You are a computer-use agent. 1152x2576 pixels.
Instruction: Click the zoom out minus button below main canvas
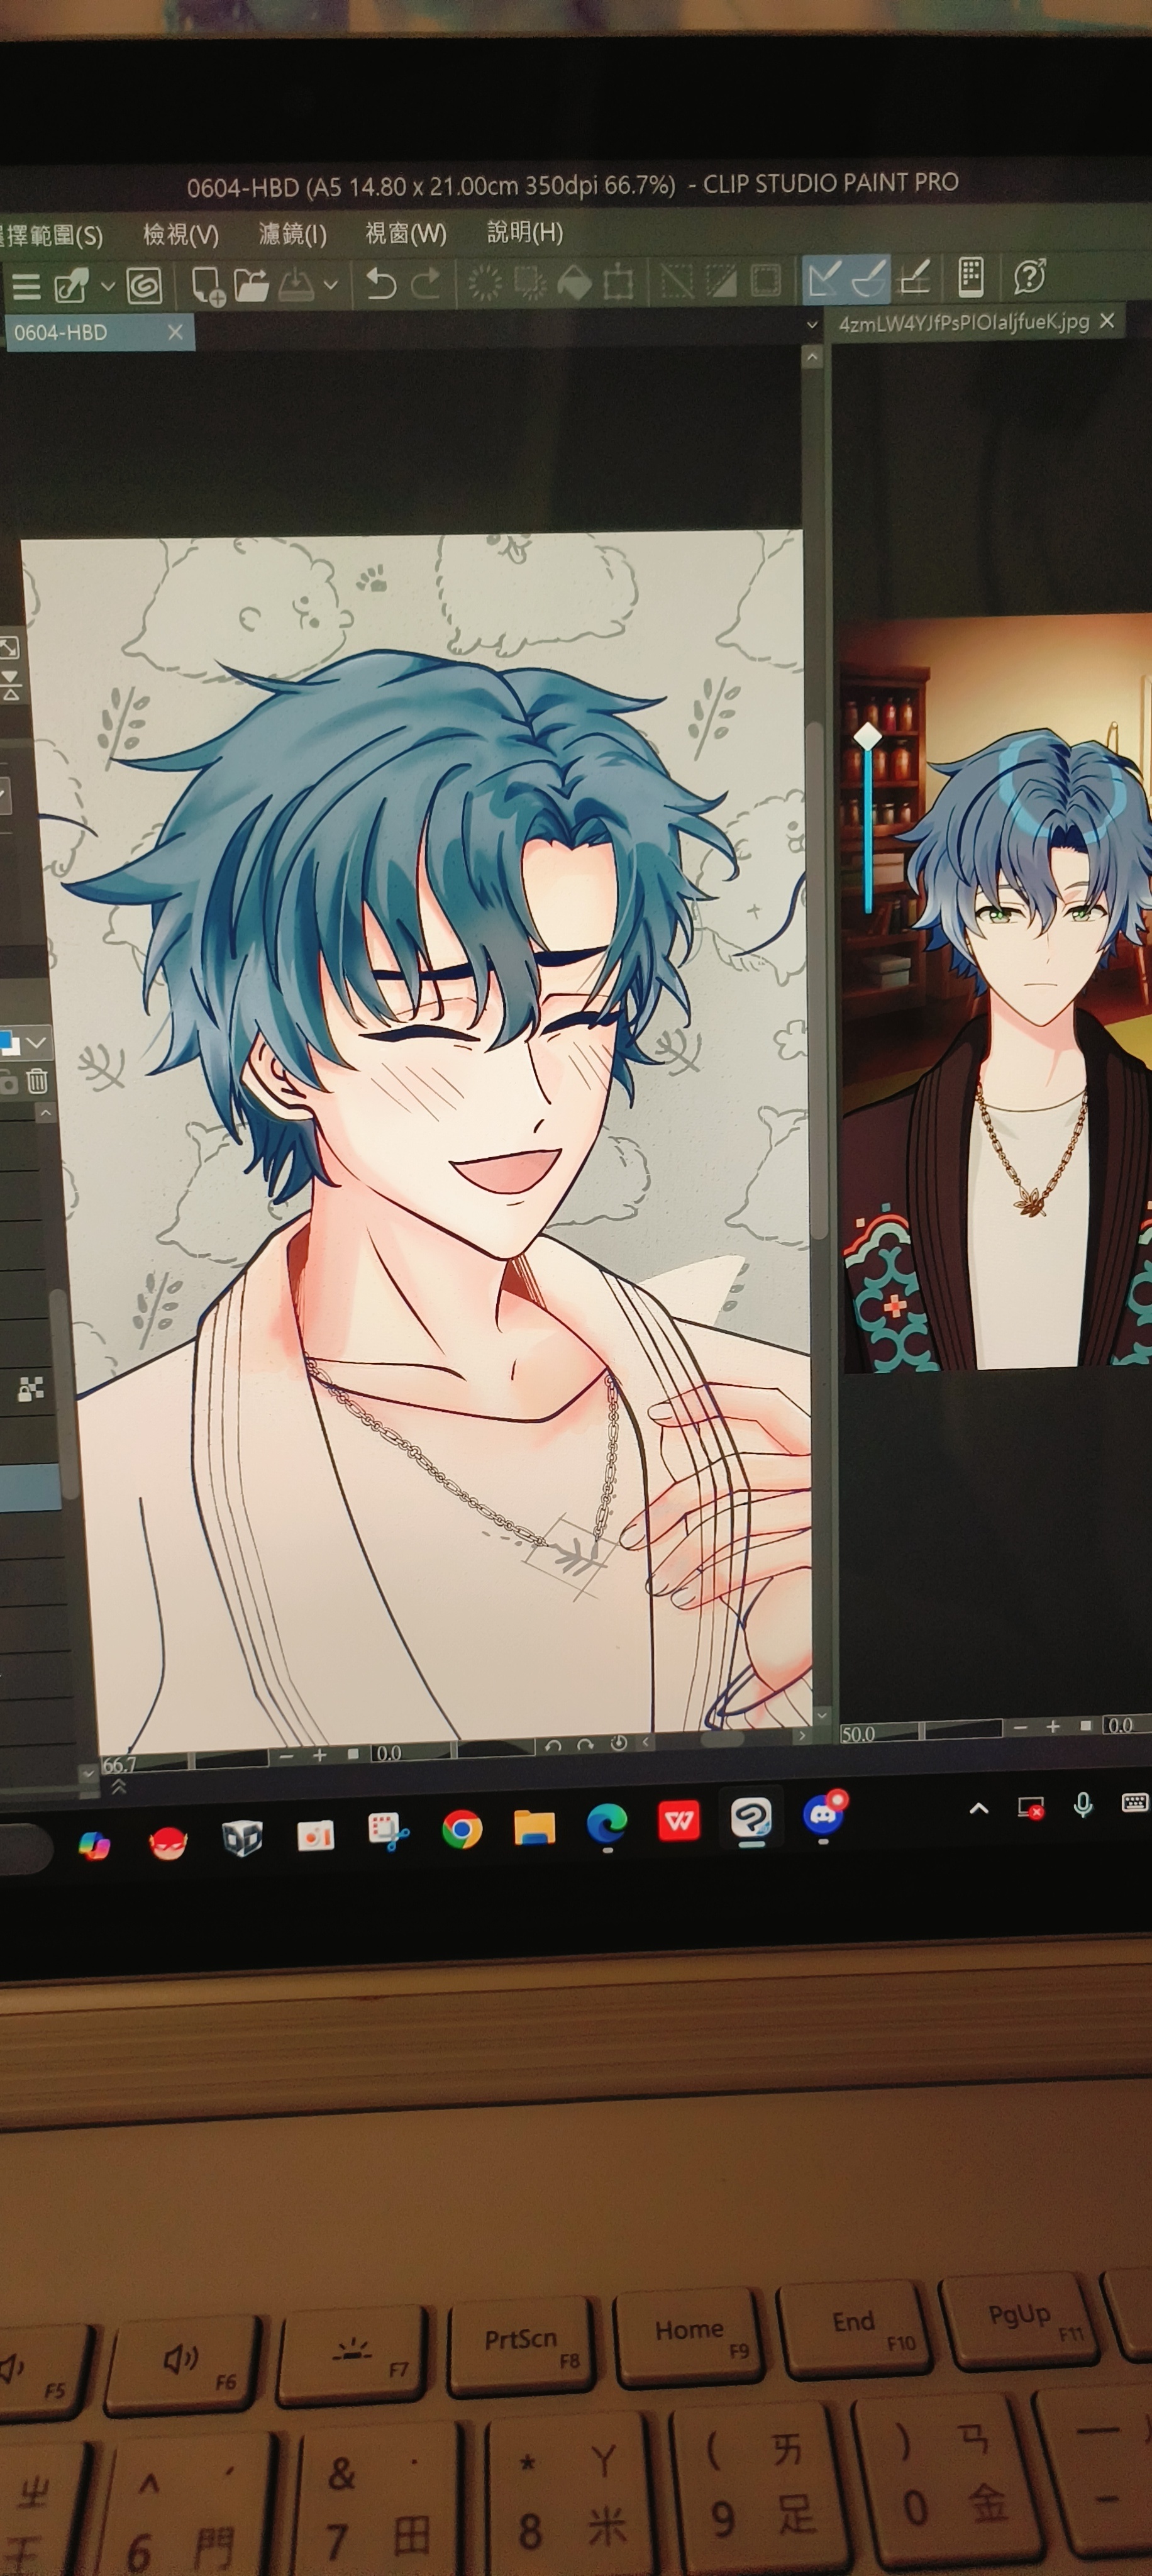(287, 1755)
